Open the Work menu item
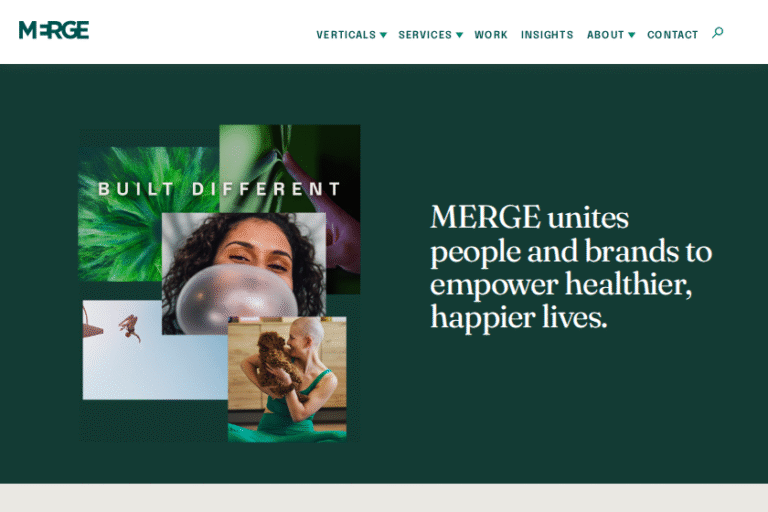The image size is (768, 512). 491,35
